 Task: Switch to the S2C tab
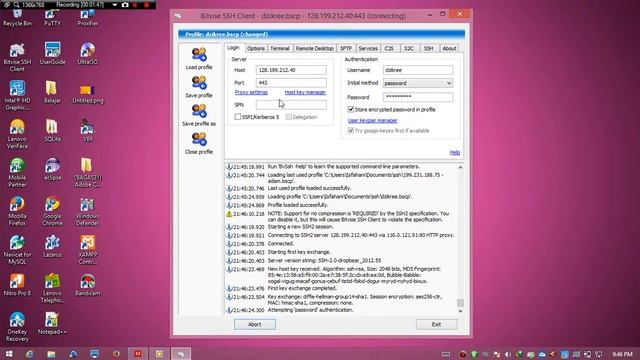pos(409,48)
